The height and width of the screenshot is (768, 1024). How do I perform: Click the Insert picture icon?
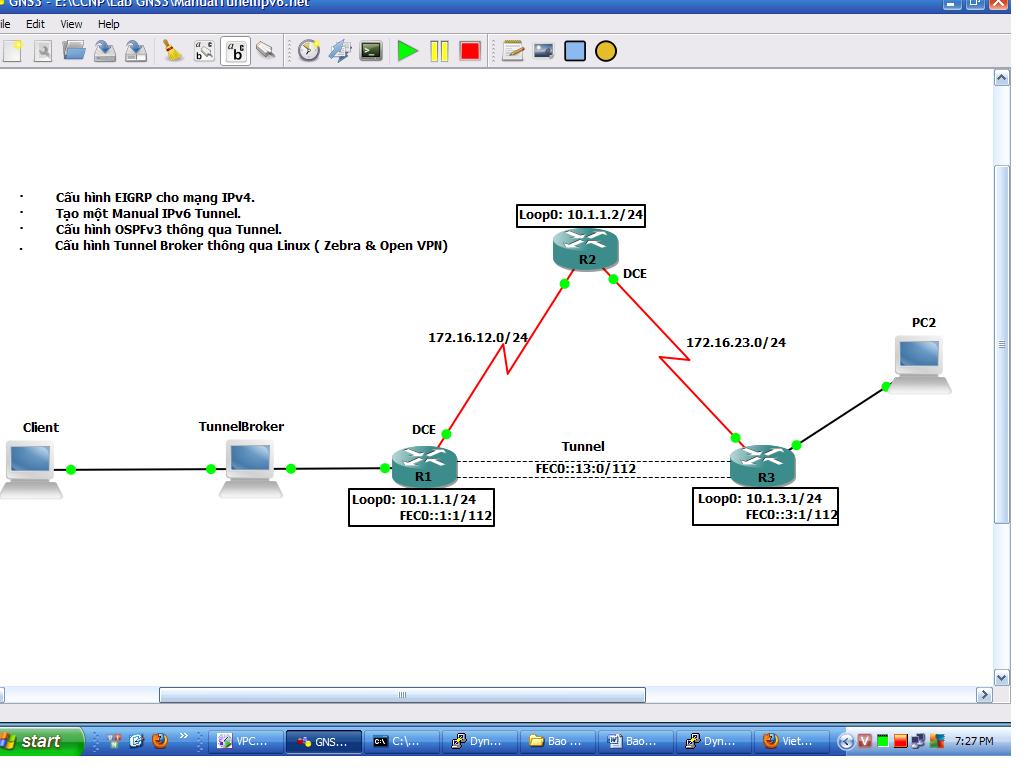[x=544, y=51]
